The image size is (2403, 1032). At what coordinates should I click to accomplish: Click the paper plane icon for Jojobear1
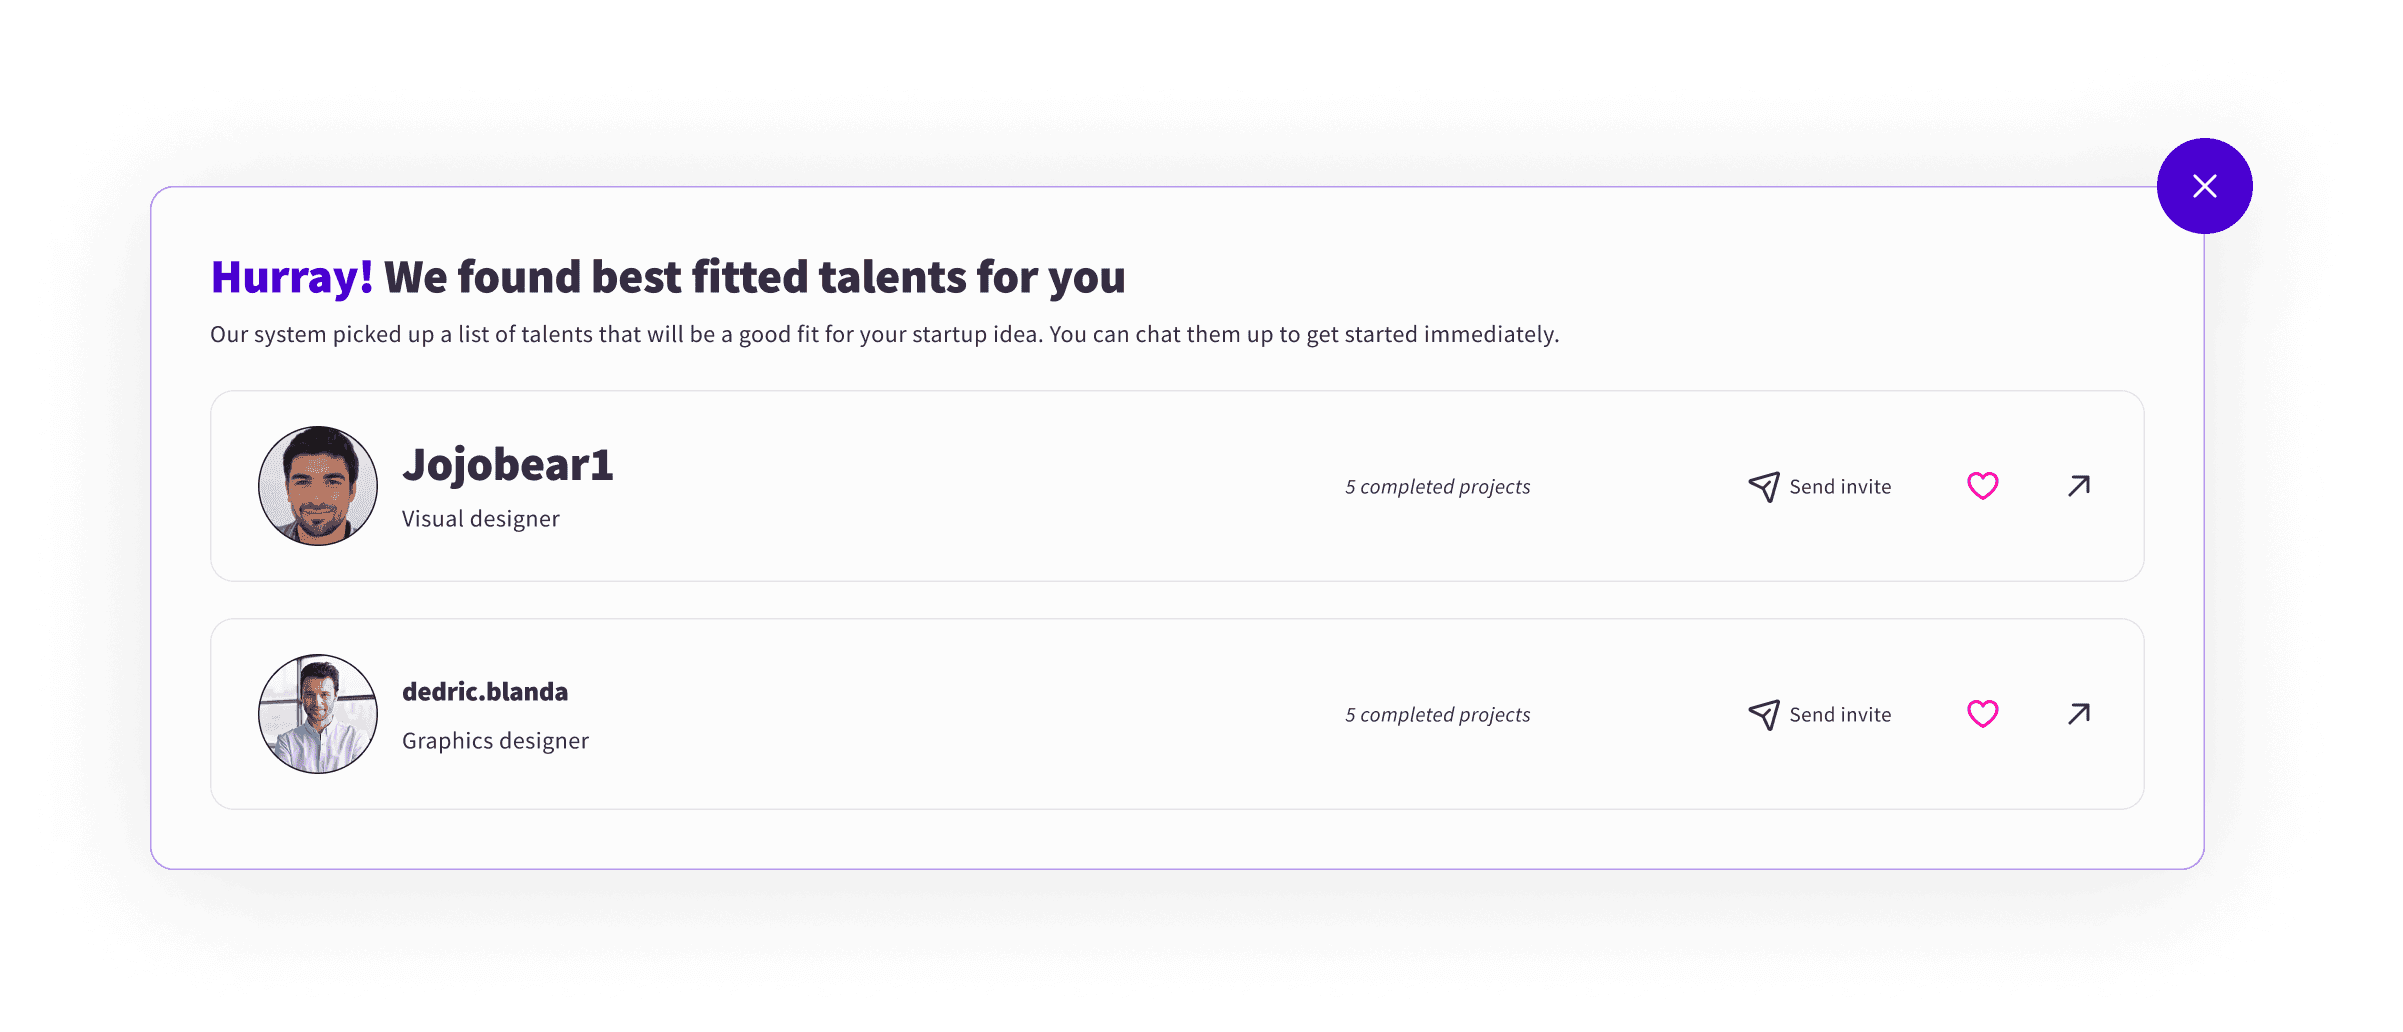1764,487
